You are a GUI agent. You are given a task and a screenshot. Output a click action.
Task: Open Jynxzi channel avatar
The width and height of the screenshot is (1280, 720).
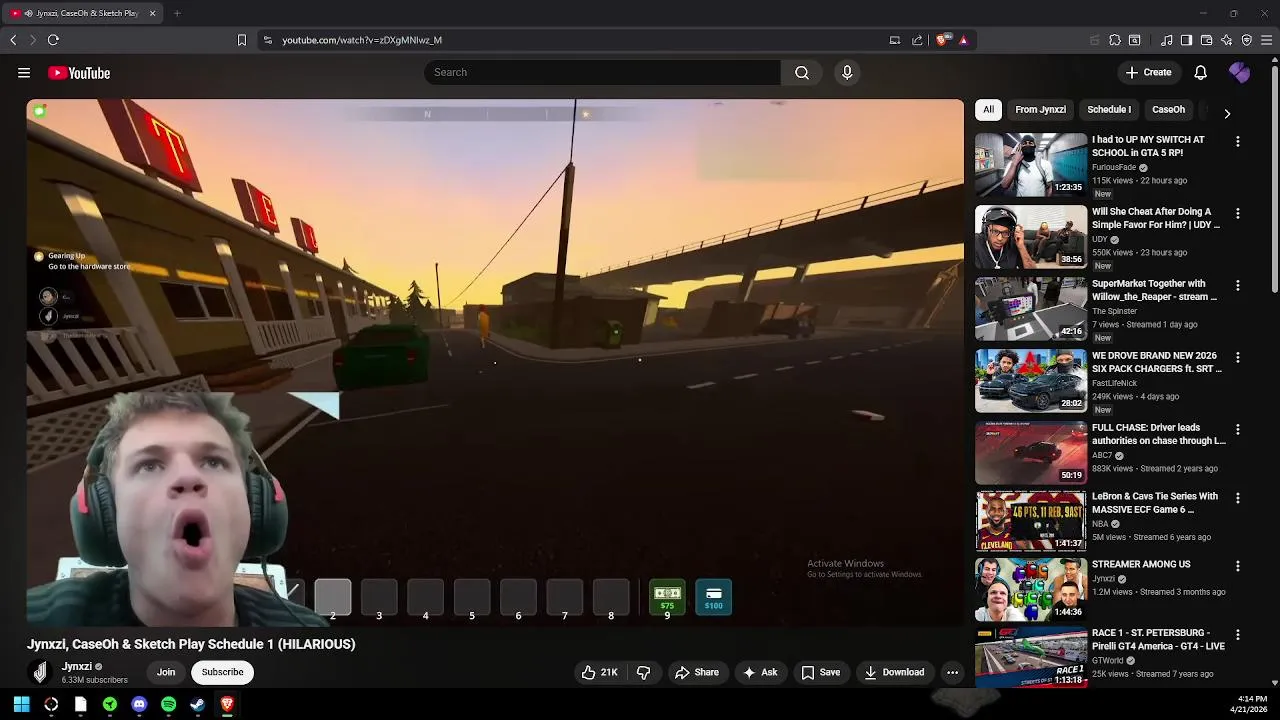(40, 672)
